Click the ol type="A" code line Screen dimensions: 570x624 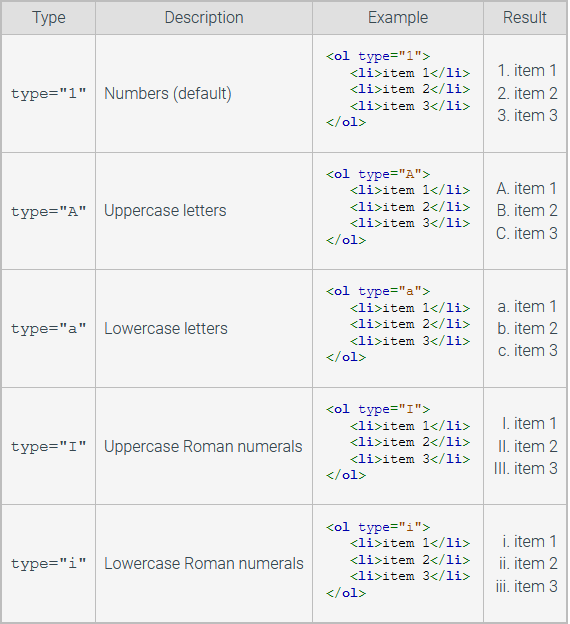378,174
